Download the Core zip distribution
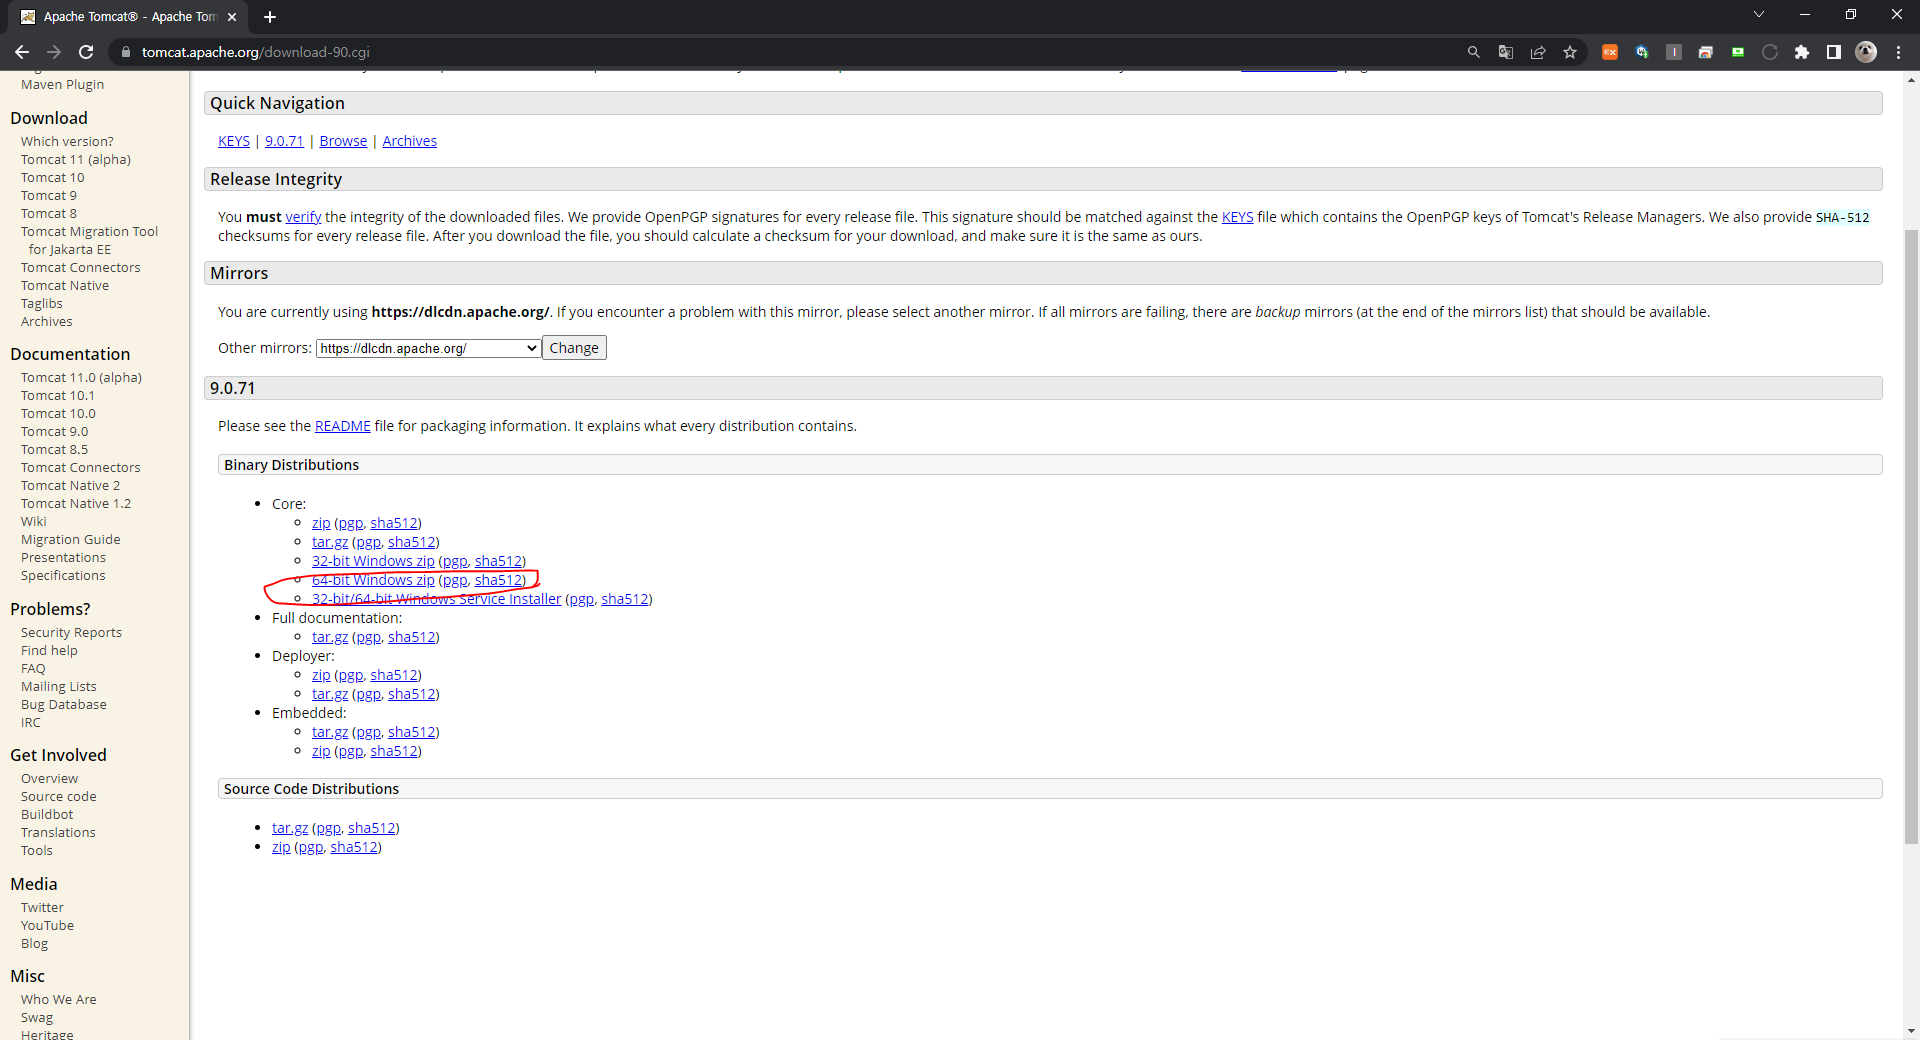This screenshot has width=1920, height=1040. [321, 523]
